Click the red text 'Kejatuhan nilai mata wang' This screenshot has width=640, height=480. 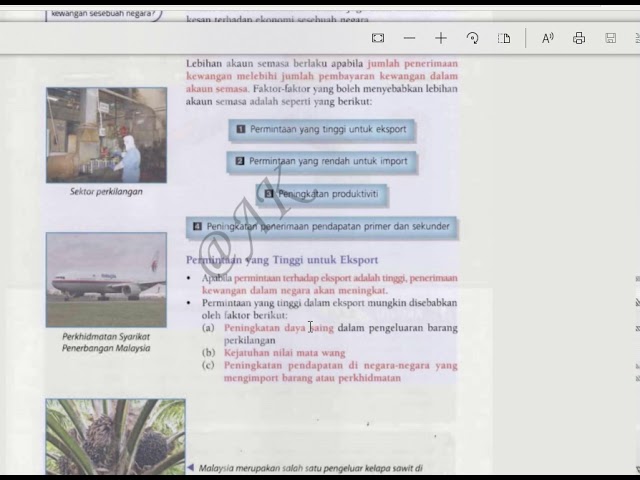[284, 353]
